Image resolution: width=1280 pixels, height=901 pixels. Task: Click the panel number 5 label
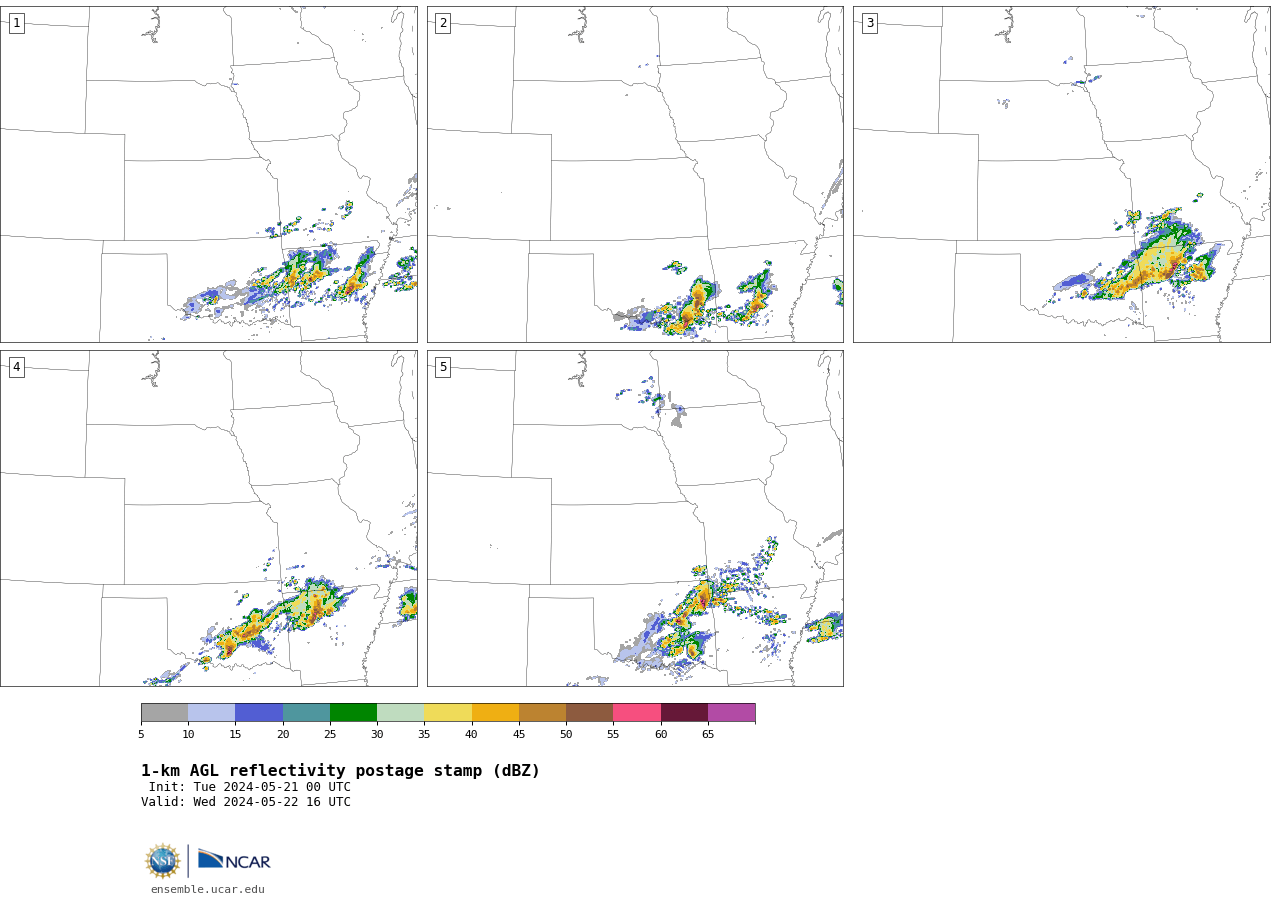443,367
